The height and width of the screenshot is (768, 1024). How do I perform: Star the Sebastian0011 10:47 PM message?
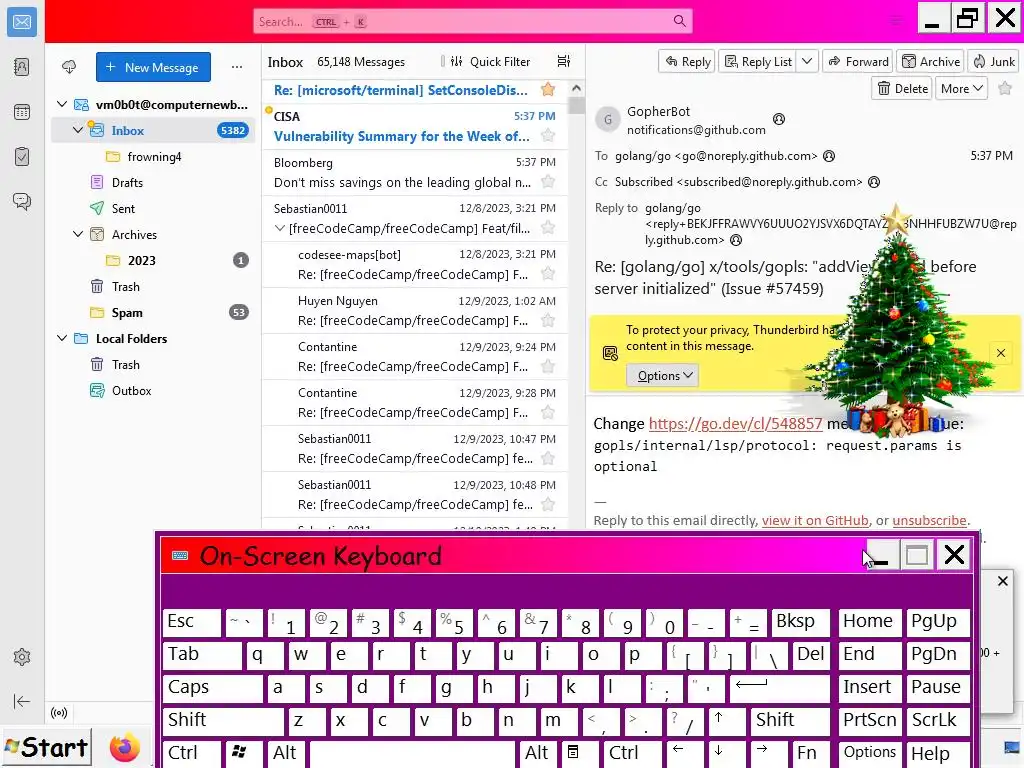point(548,458)
